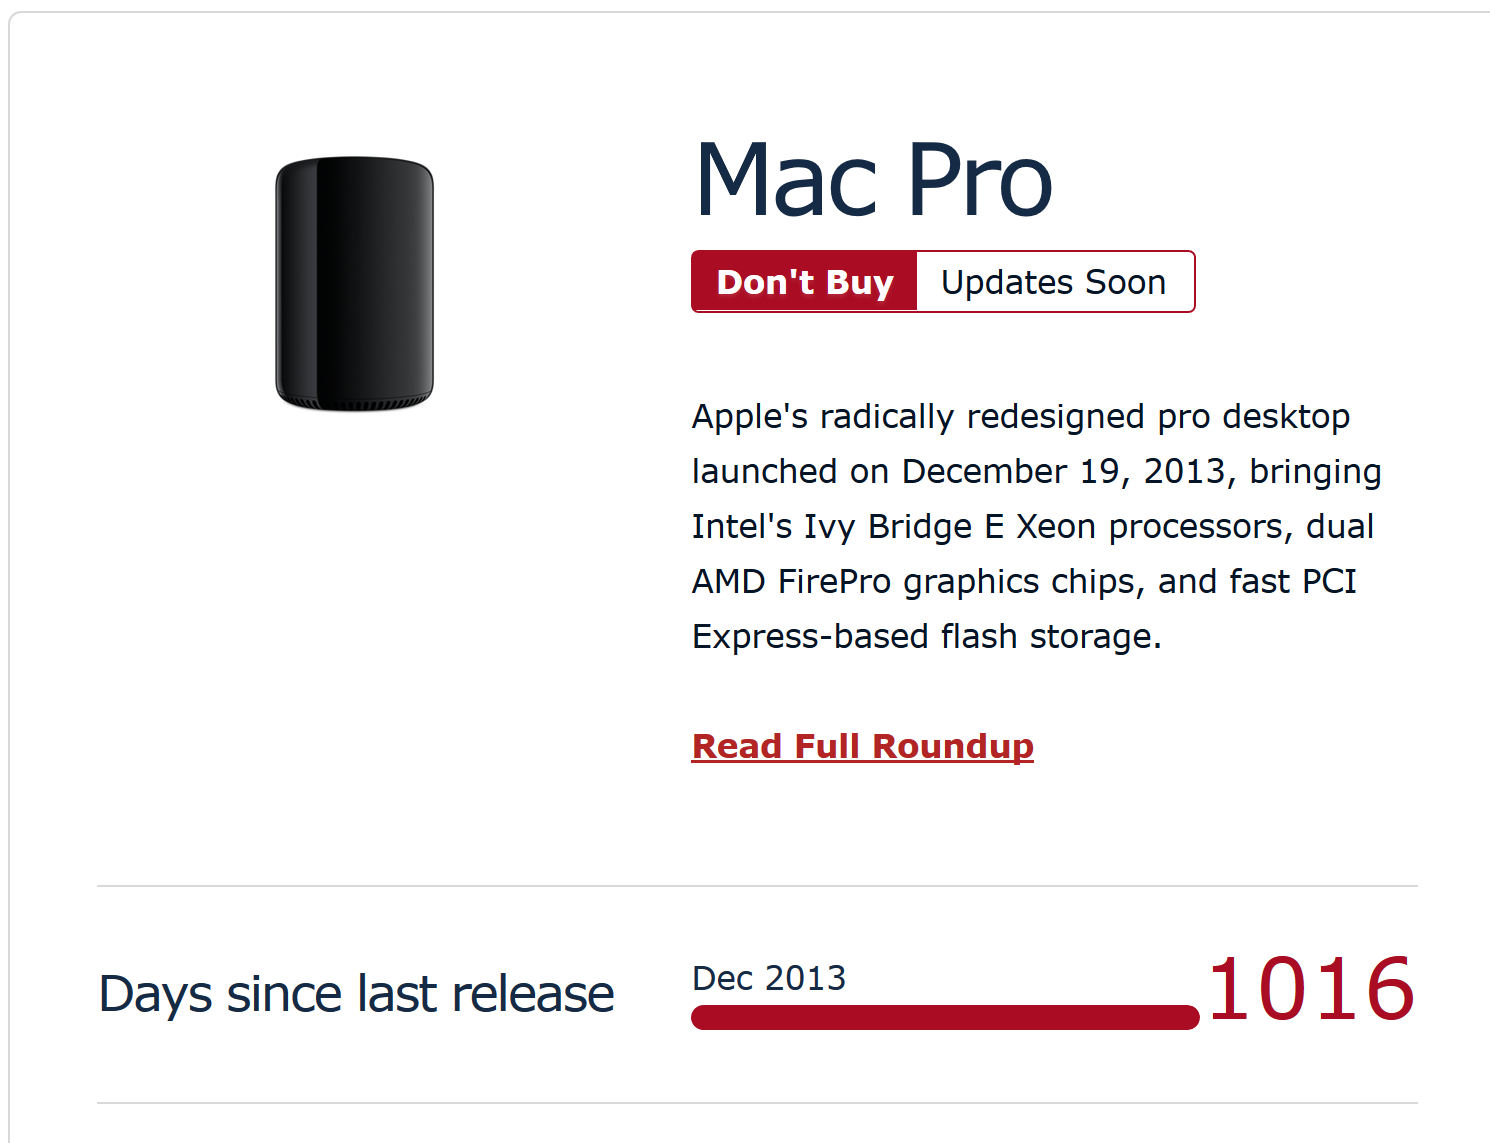Click the word redesigned in the description
This screenshot has height=1143, width=1490.
pyautogui.click(x=1055, y=416)
